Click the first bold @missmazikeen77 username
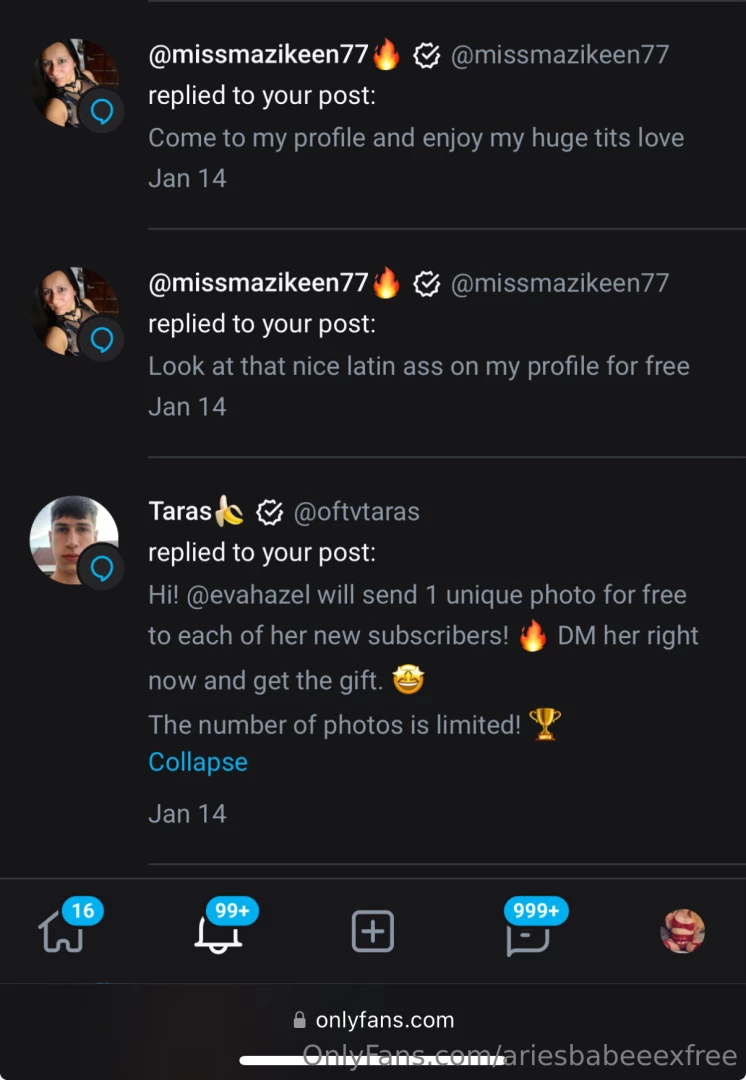Screen dimensions: 746x1080 pyautogui.click(x=258, y=55)
